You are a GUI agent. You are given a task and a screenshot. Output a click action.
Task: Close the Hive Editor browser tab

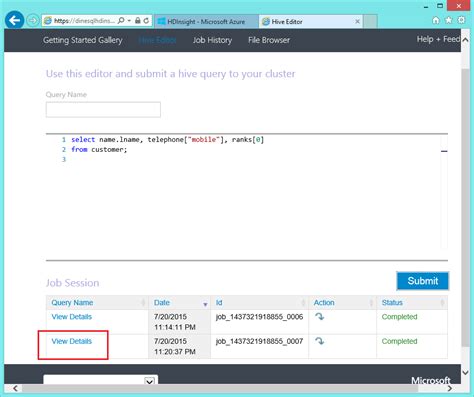point(357,22)
